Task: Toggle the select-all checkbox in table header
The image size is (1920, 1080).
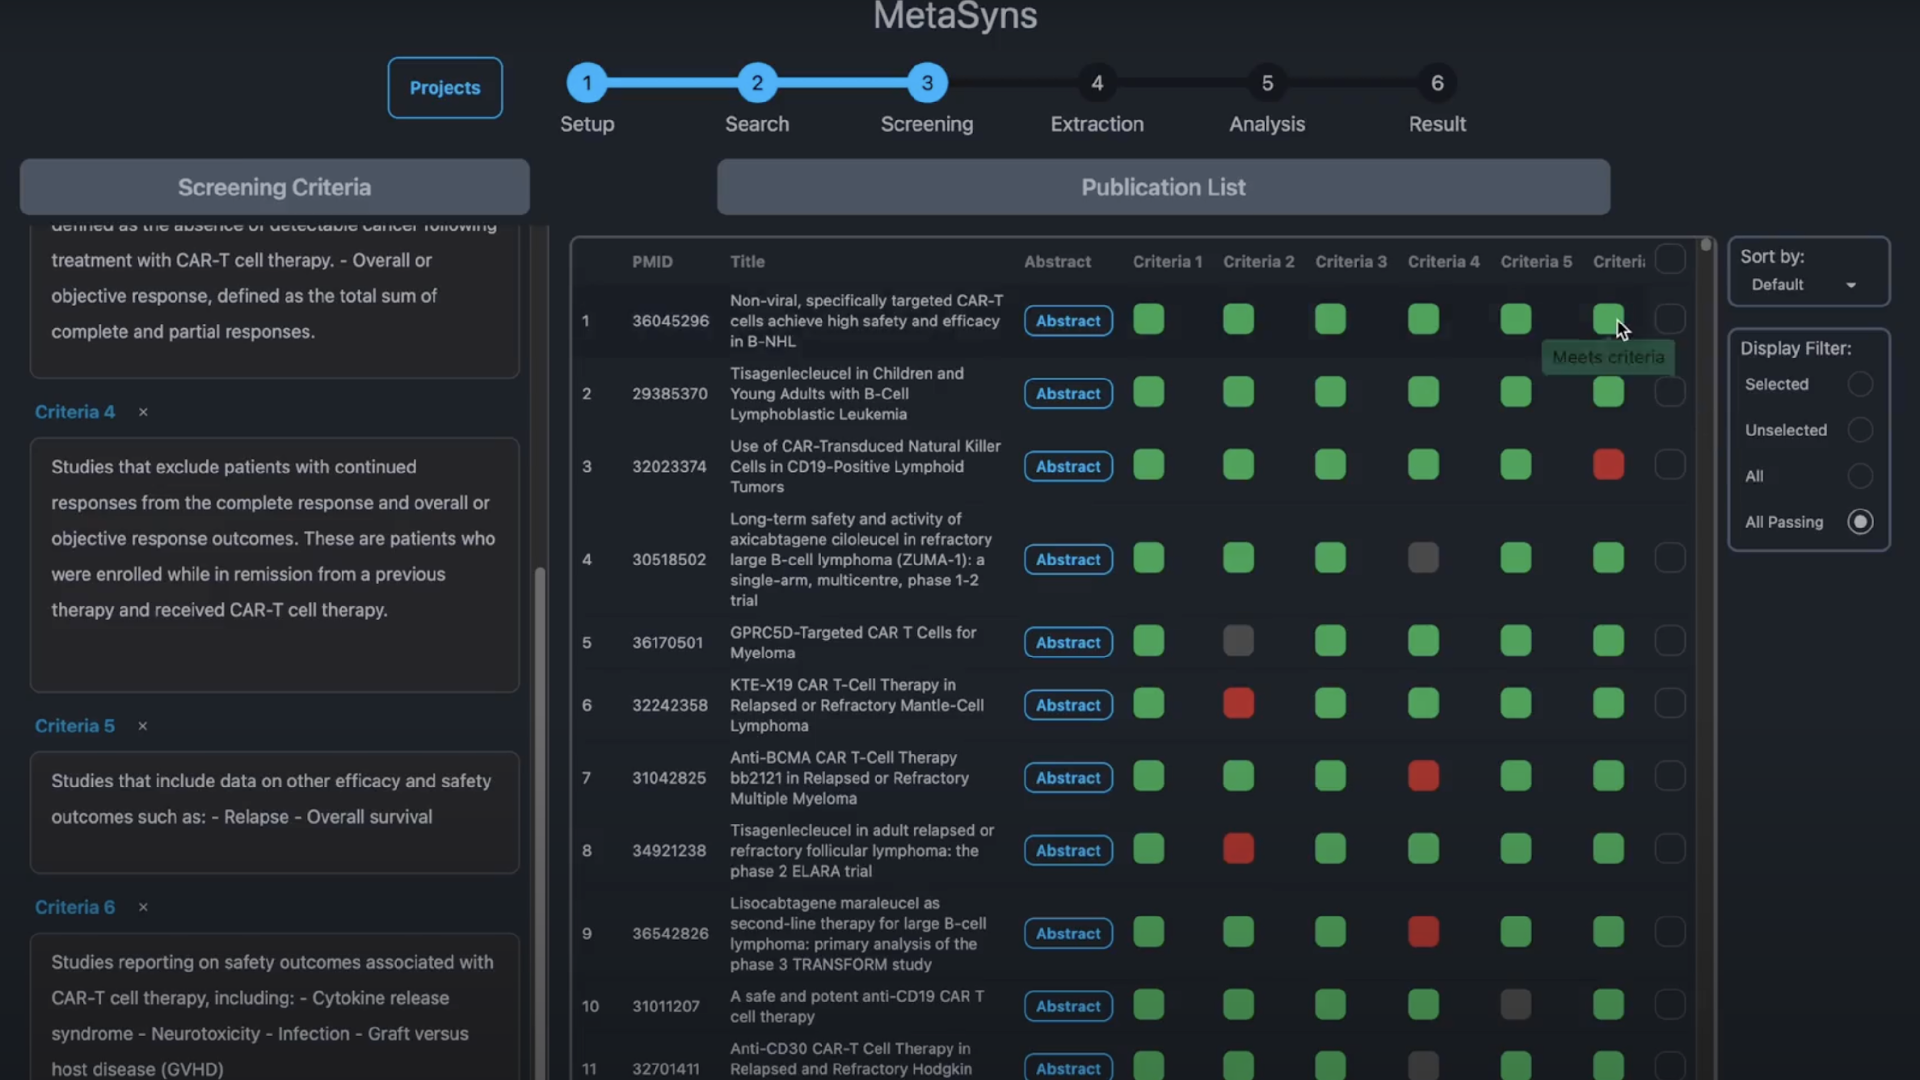Action: tap(1669, 260)
